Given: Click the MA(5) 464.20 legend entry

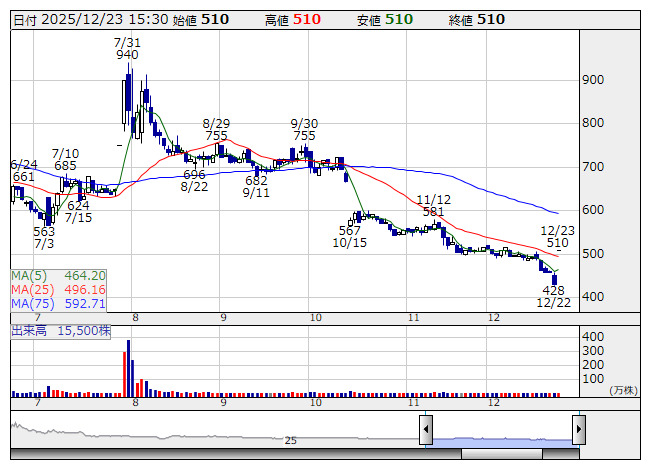Looking at the screenshot, I should pyautogui.click(x=58, y=276).
